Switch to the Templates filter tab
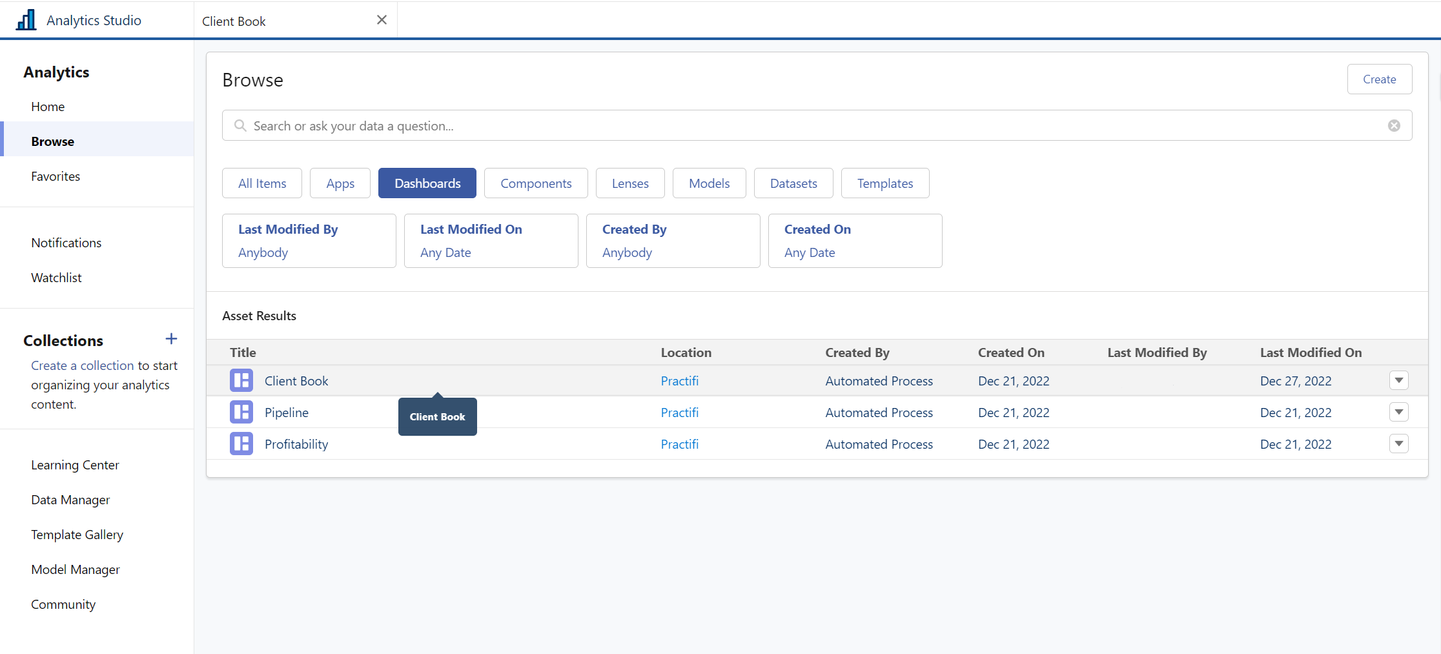Image resolution: width=1441 pixels, height=654 pixels. tap(885, 183)
